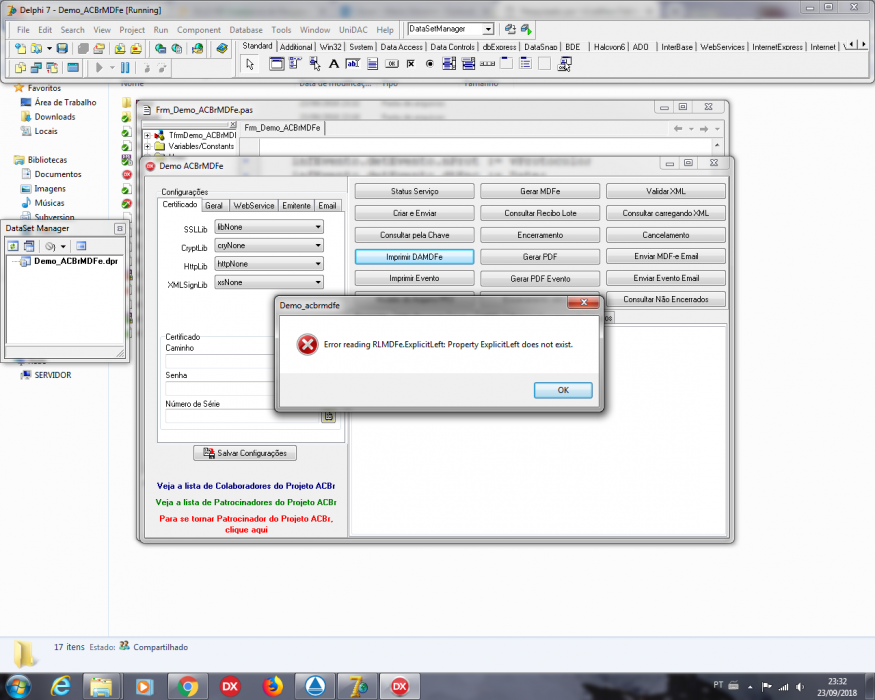Open Firefox from the taskbar
The width and height of the screenshot is (875, 700).
click(273, 686)
